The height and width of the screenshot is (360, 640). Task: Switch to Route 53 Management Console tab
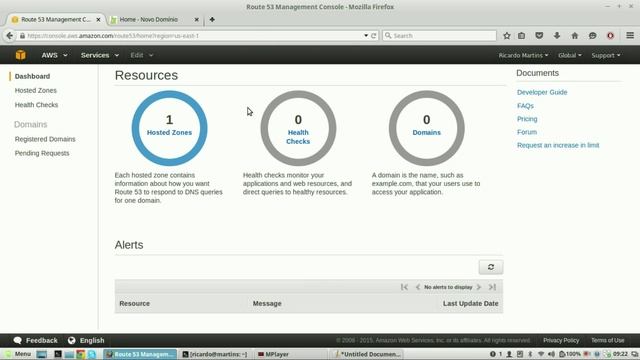click(x=56, y=19)
